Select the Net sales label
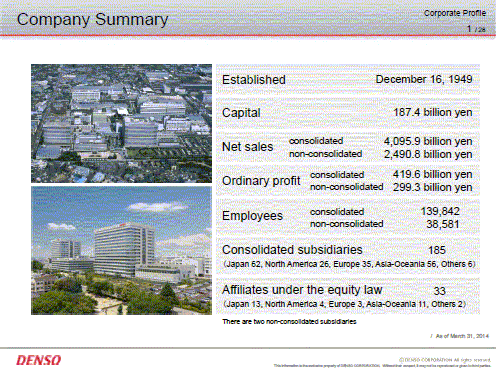This screenshot has height=372, width=497. pos(247,147)
